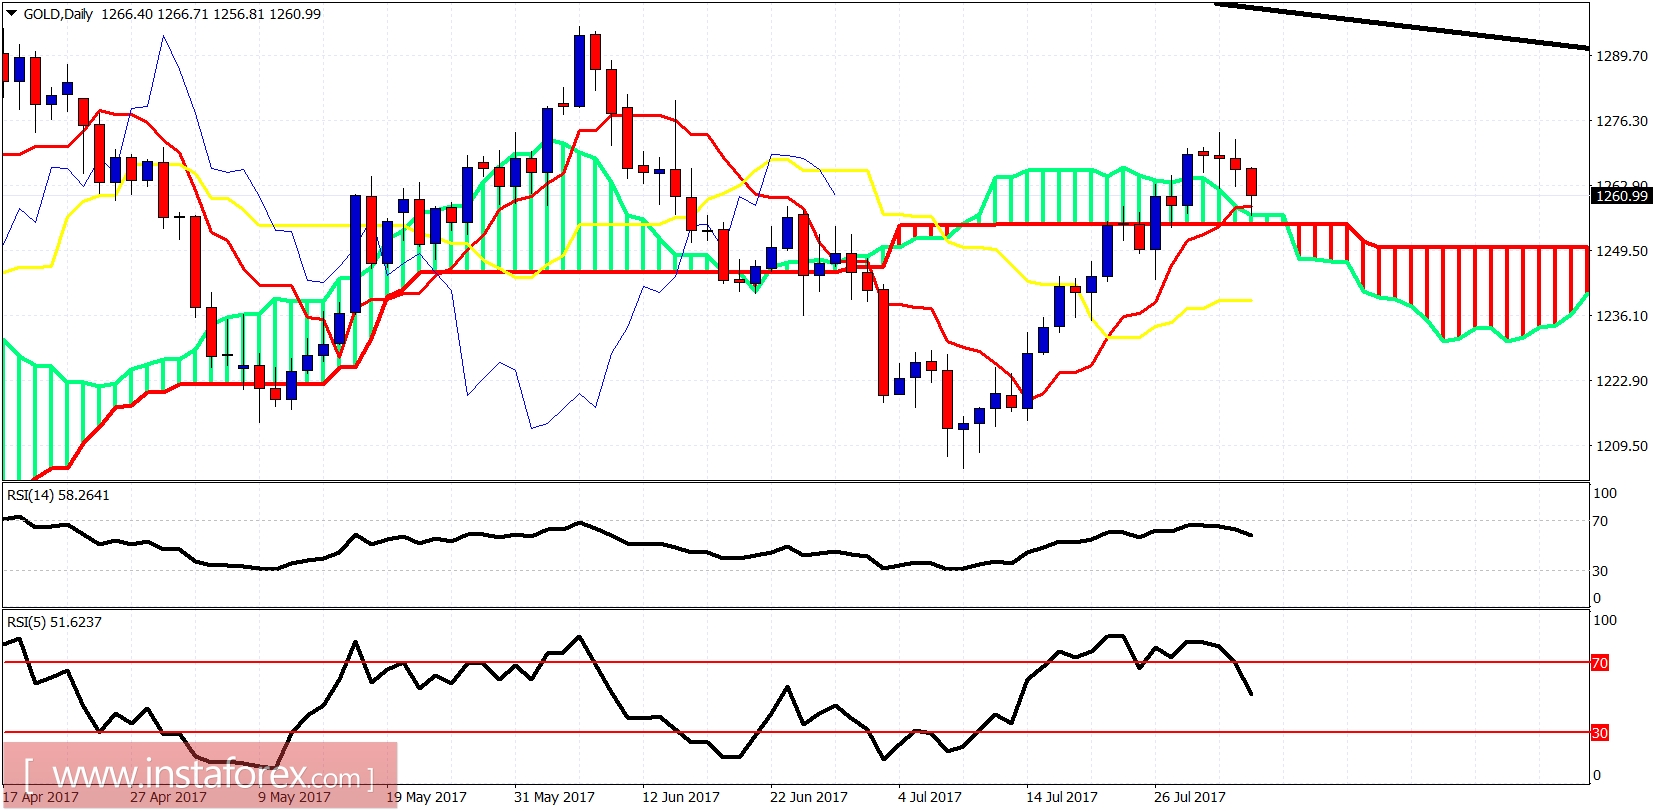Click the RSI(5) 51.6237 indicator label
Viewport: 1657px width, 811px height.
pyautogui.click(x=54, y=622)
